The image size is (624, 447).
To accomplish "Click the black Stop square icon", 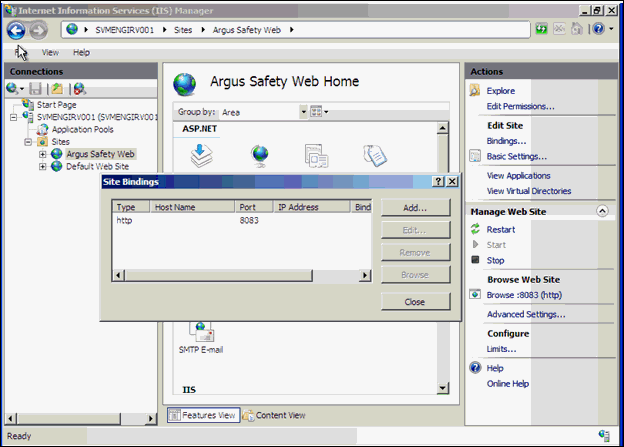I will [475, 260].
